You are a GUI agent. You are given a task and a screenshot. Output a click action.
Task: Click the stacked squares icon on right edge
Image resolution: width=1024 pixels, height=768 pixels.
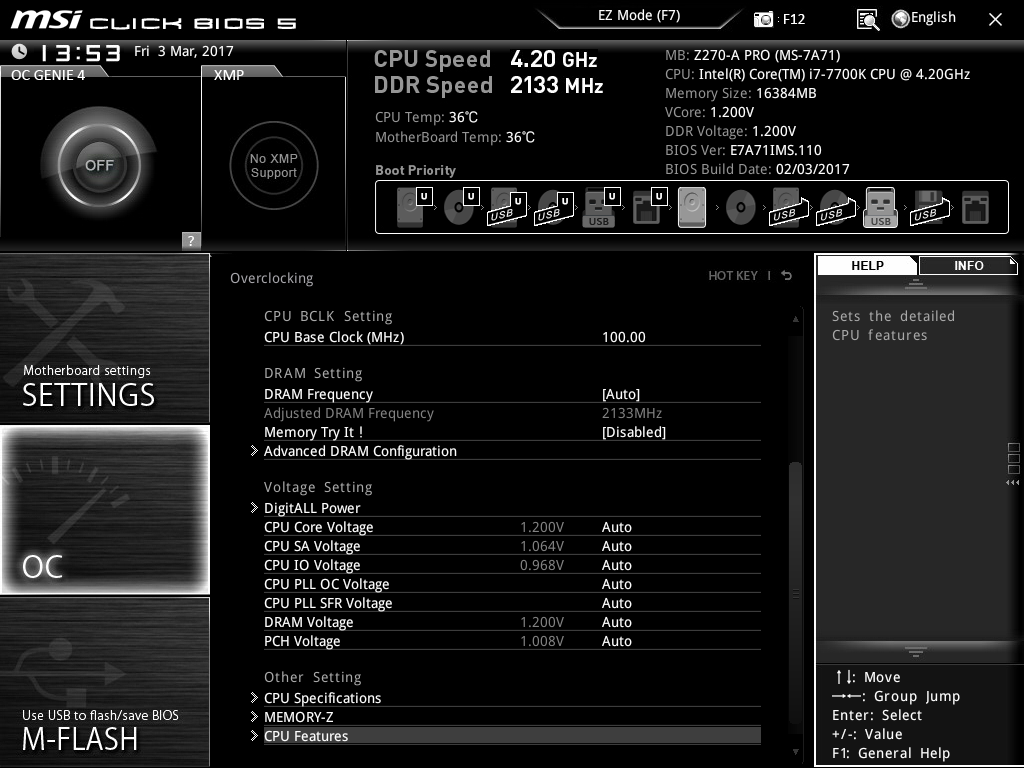click(1014, 458)
